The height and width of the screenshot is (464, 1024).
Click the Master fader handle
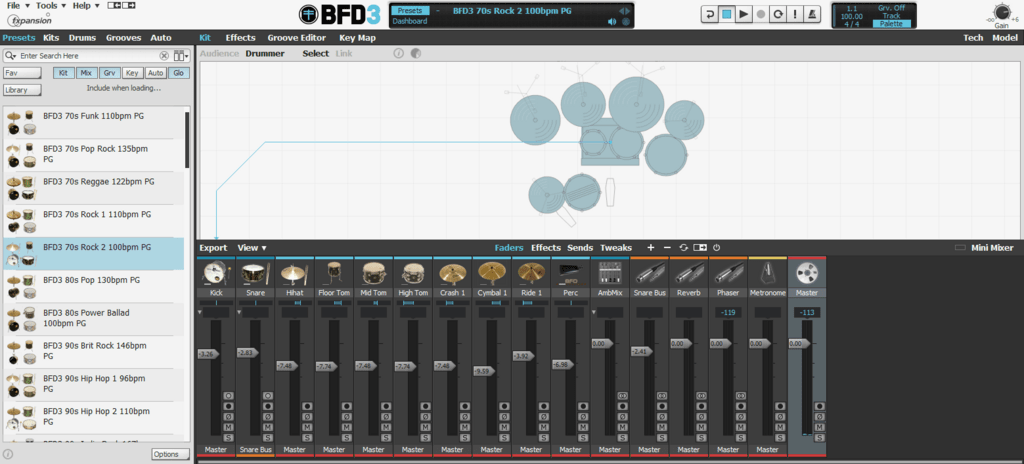(x=798, y=343)
